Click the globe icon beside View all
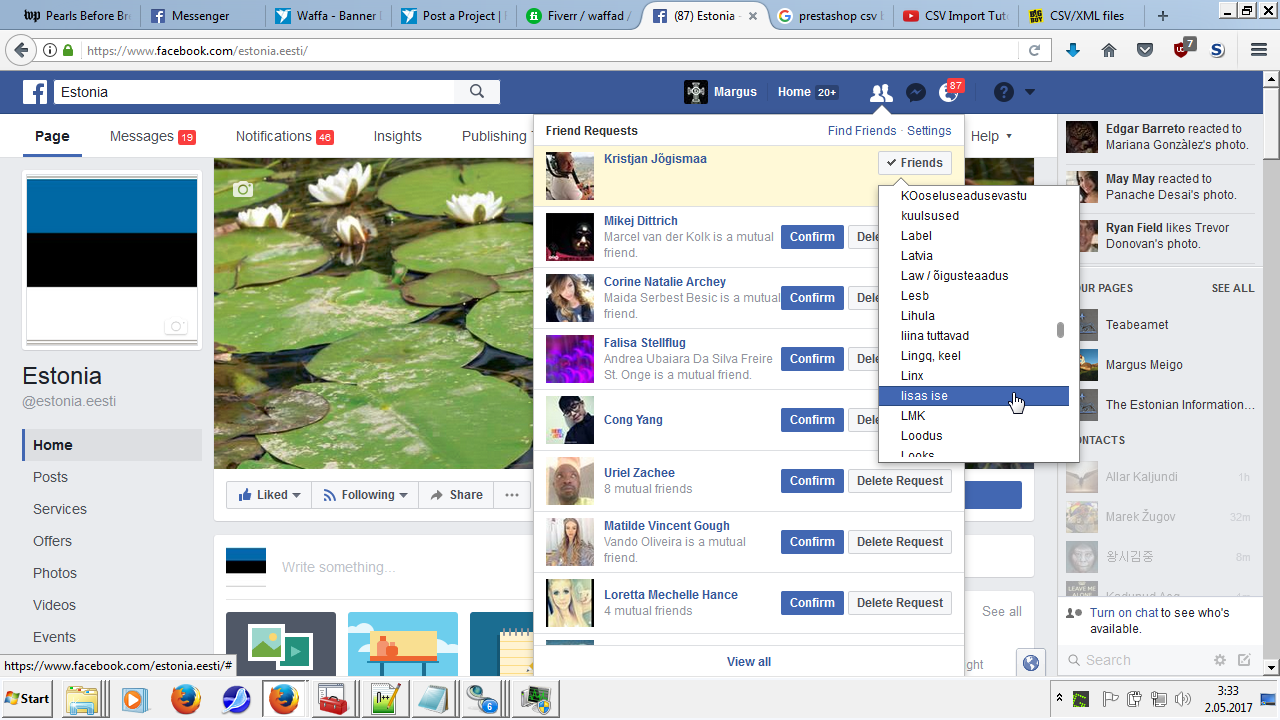 point(1031,662)
